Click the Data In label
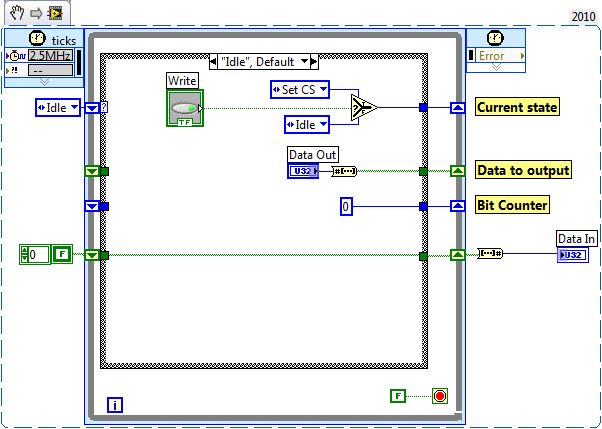The height and width of the screenshot is (429, 602). click(576, 239)
